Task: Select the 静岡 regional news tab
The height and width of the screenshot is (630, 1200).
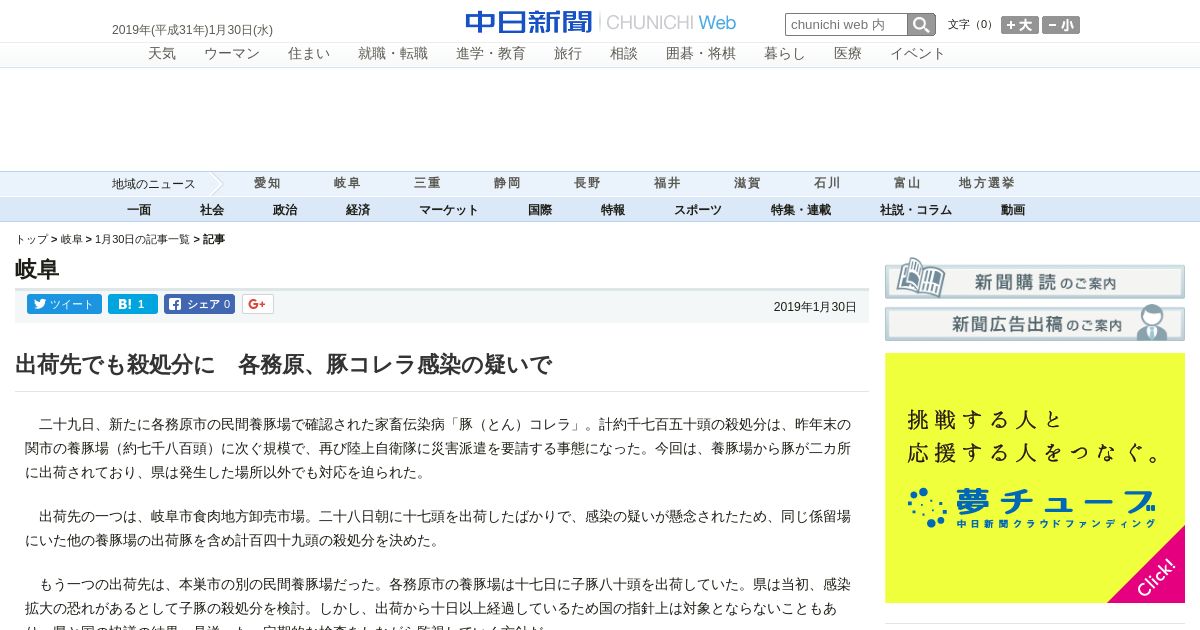Action: coord(507,183)
